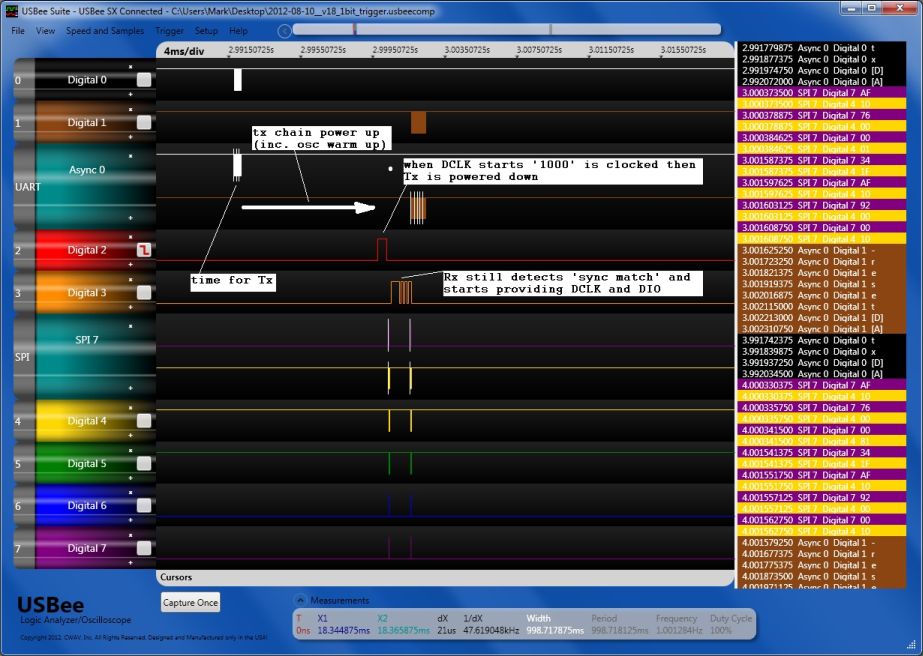Screen dimensions: 923x656
Task: Remove Digital 7 channel with its x icon
Action: (x=131, y=535)
